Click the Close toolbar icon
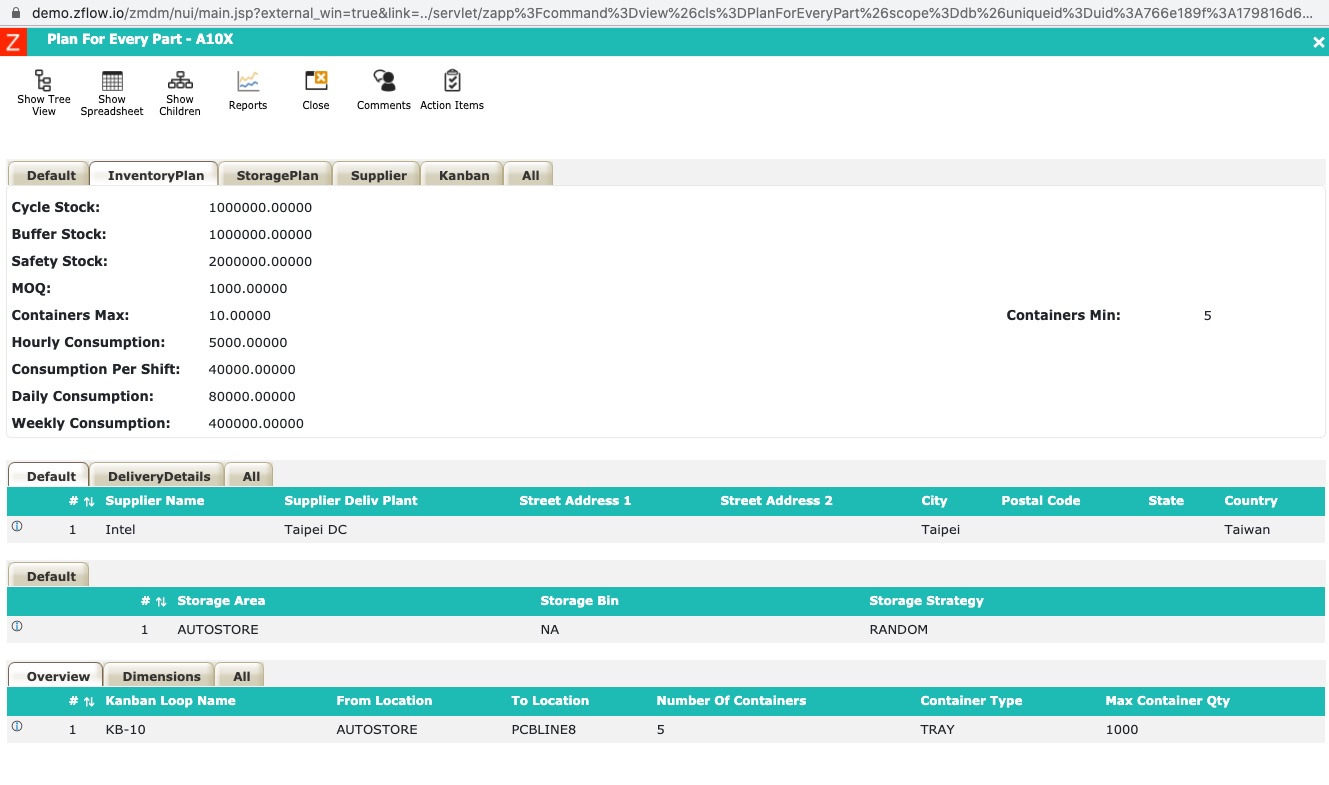This screenshot has height=785, width=1329. tap(316, 81)
